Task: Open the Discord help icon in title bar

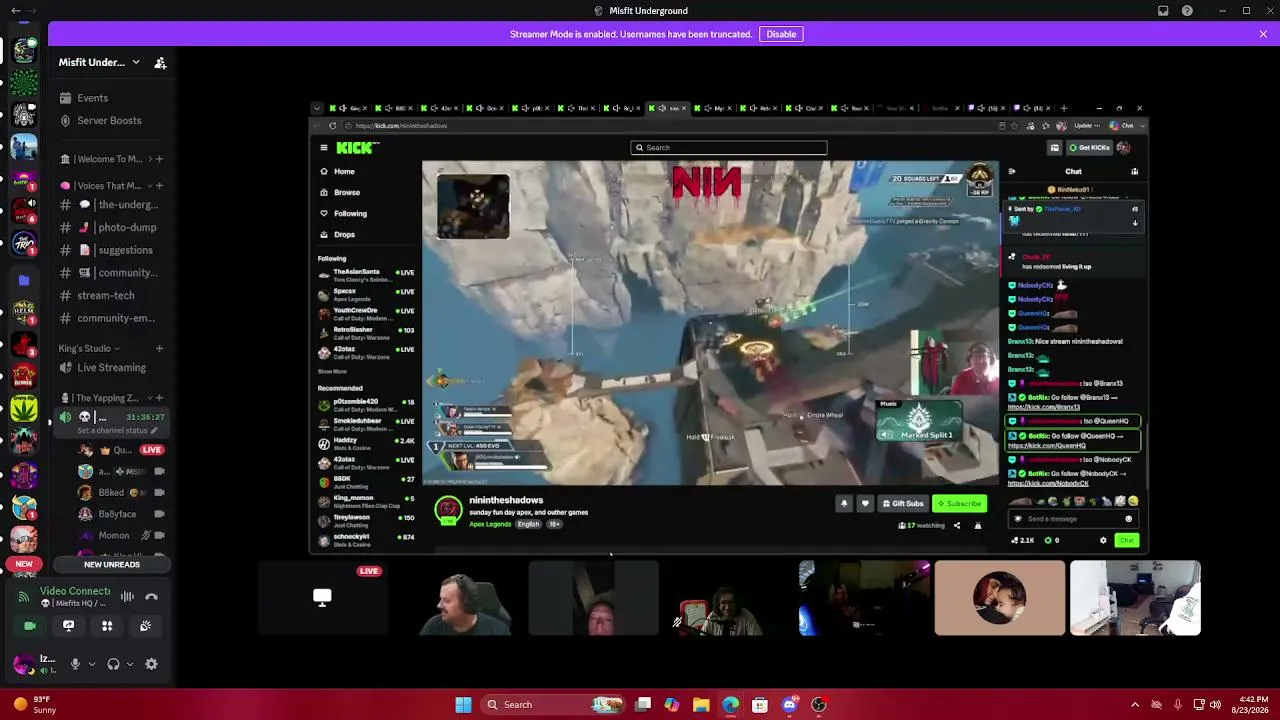Action: pos(1187,11)
